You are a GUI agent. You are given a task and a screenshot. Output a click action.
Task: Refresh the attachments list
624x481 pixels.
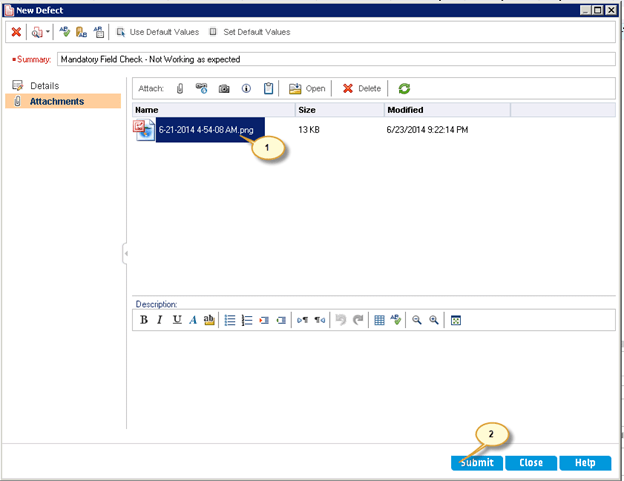[404, 88]
